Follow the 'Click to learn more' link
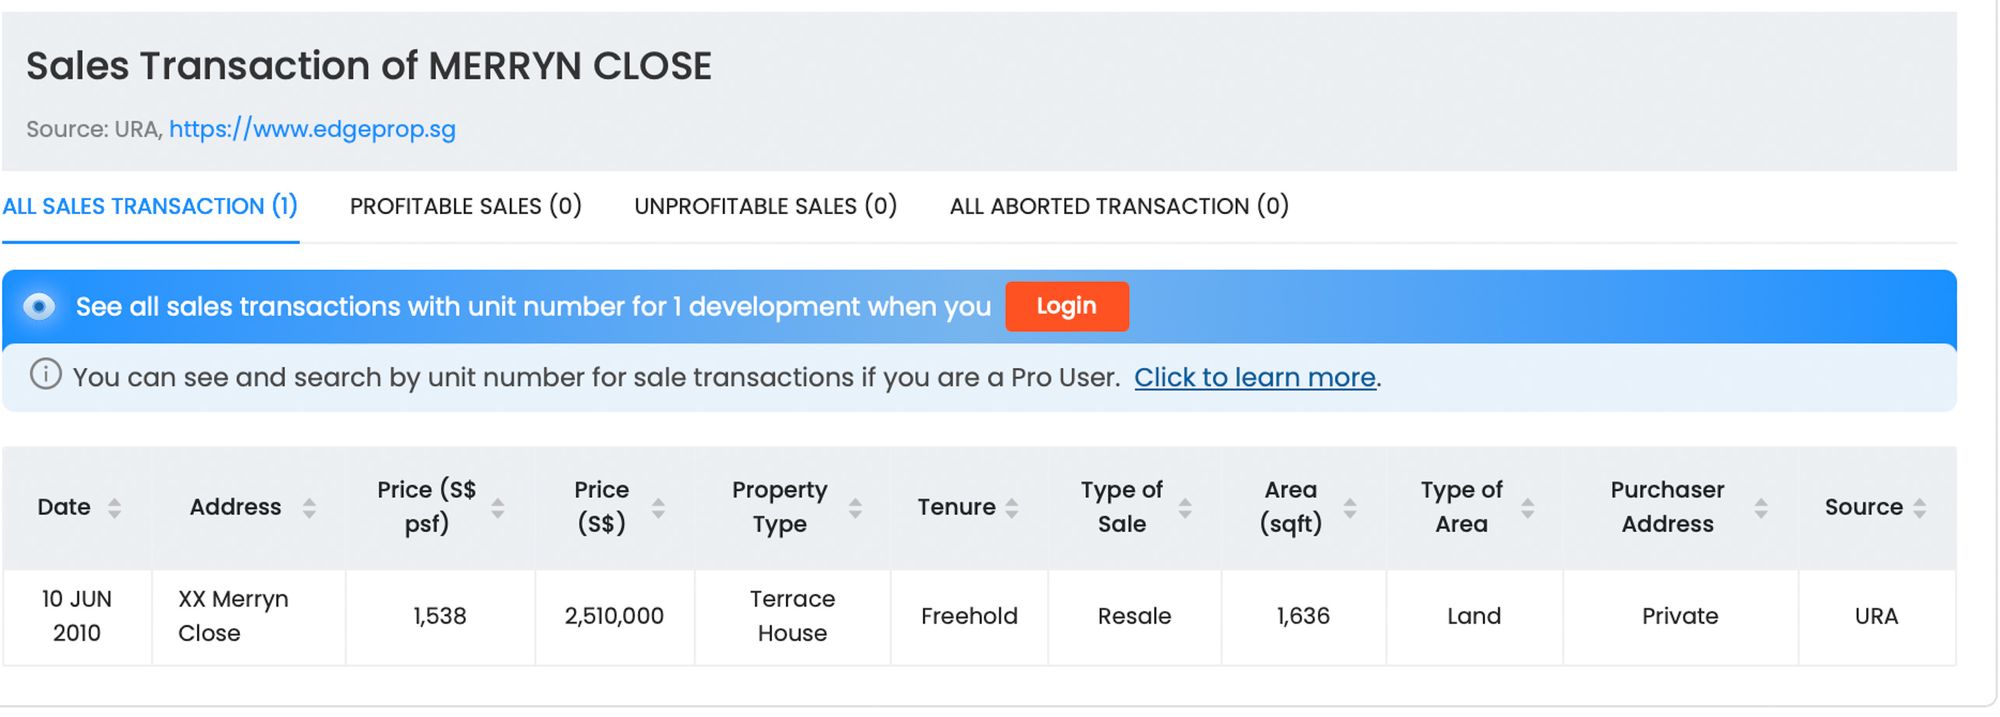Screen dimensions: 2000x717 coord(1255,377)
